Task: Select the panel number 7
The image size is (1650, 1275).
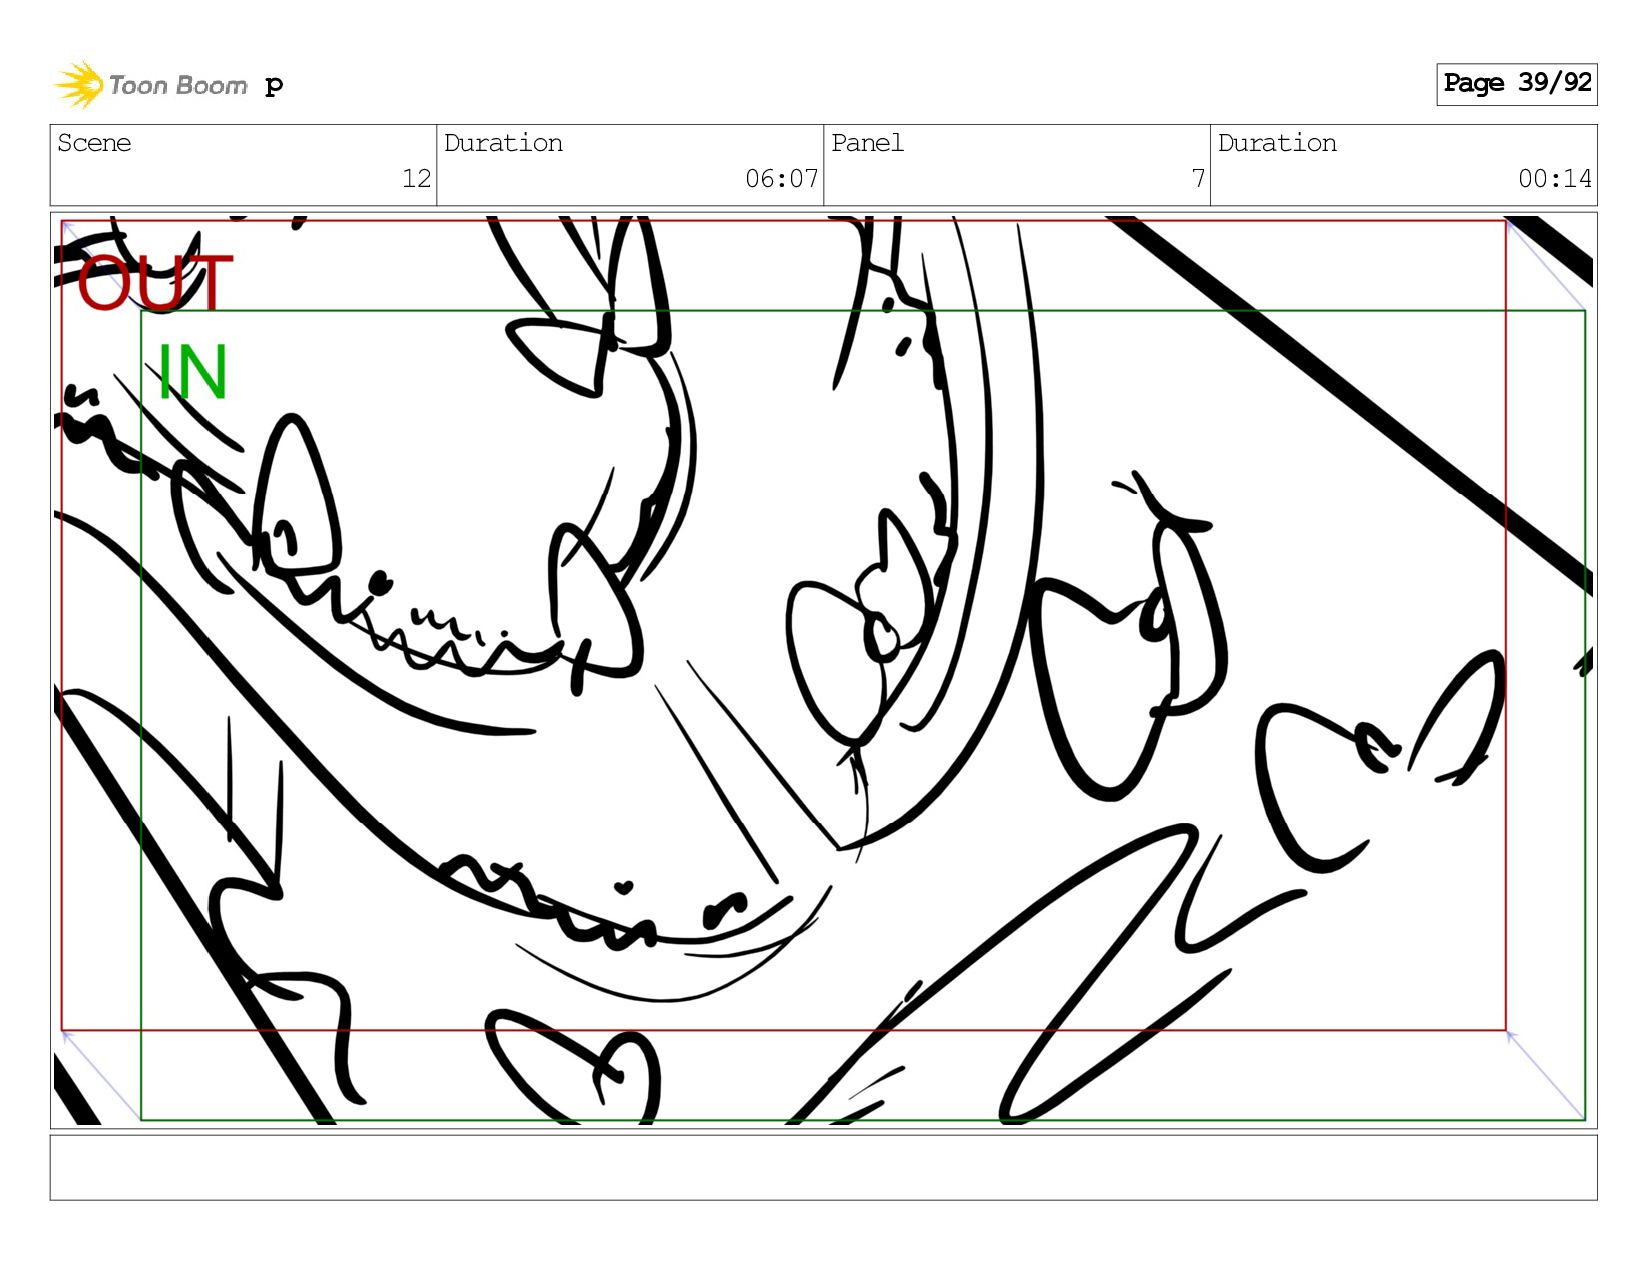Action: click(1198, 179)
